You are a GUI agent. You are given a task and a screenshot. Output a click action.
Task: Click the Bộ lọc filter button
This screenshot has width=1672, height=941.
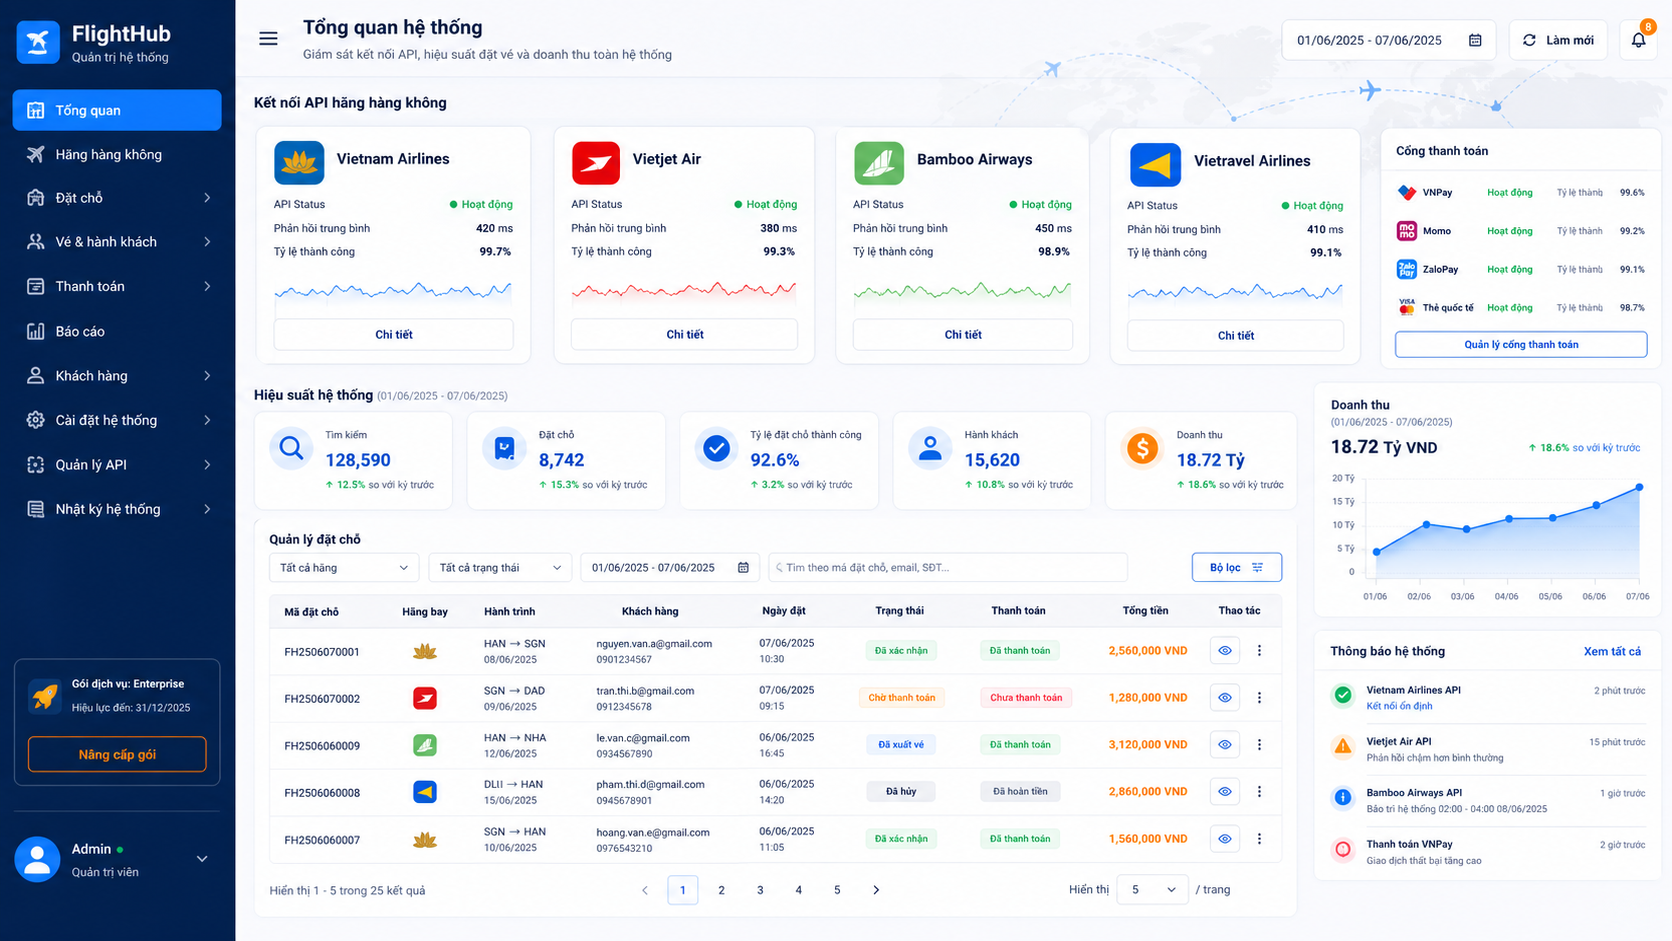pyautogui.click(x=1237, y=568)
